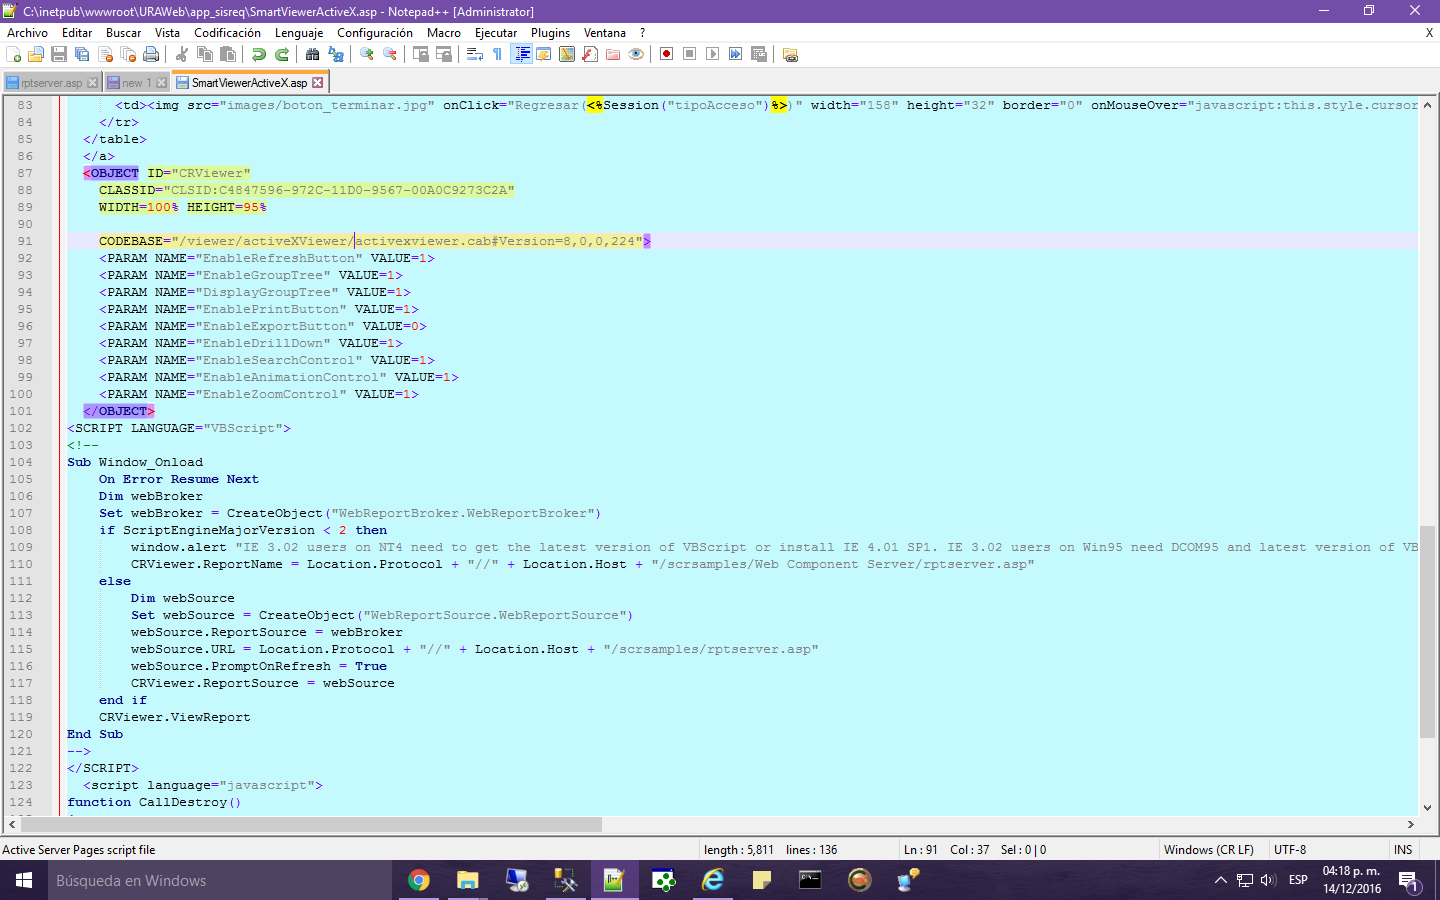The image size is (1440, 900).
Task: Open the Configuración menu
Action: point(375,33)
